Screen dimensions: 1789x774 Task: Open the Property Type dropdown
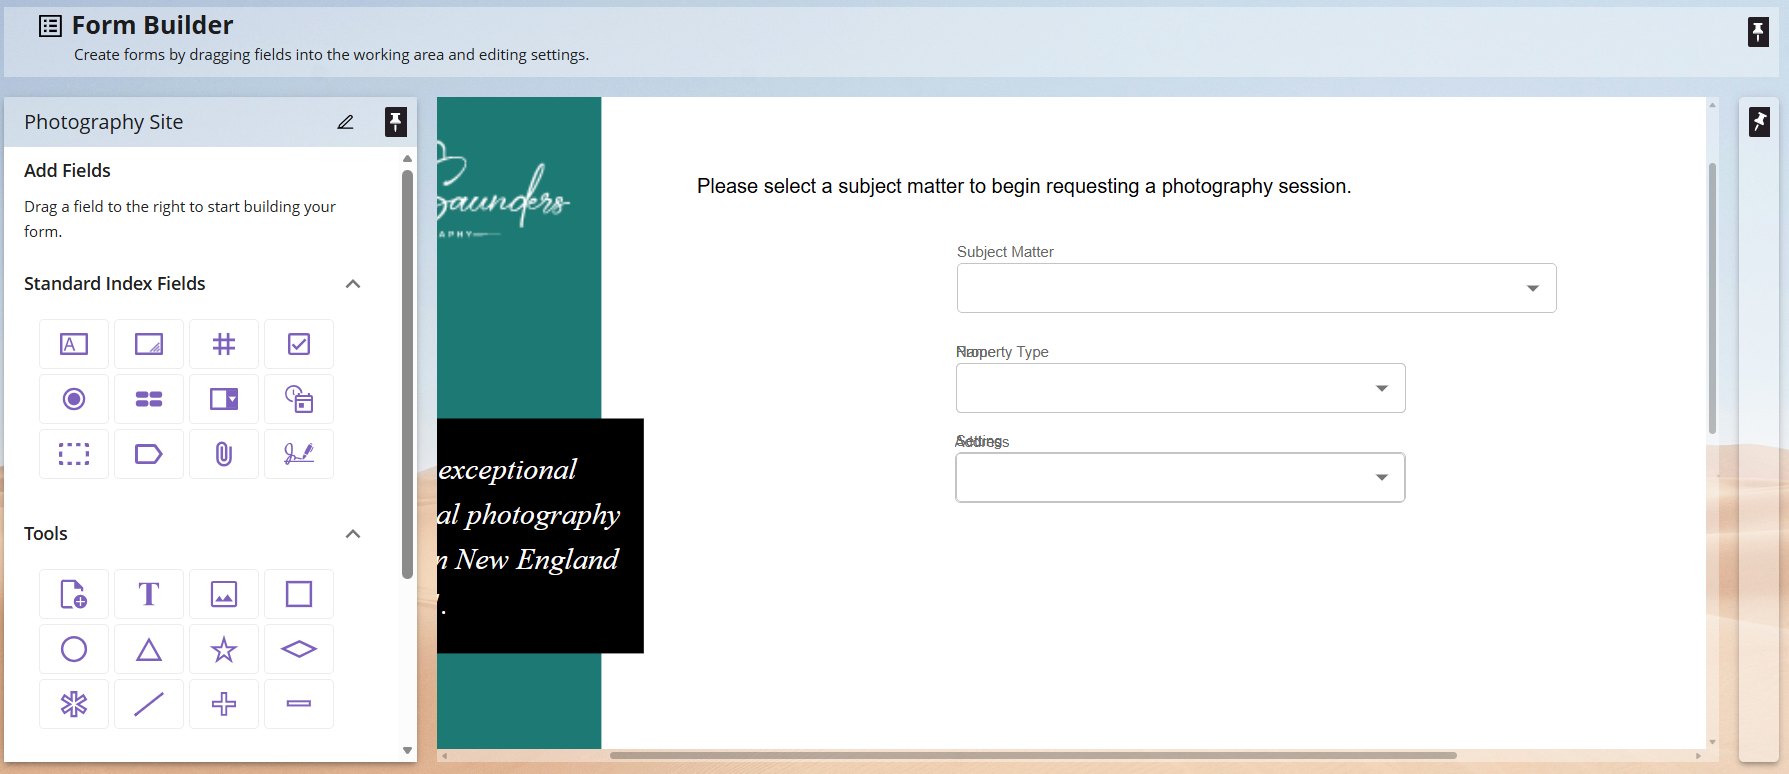(1180, 388)
